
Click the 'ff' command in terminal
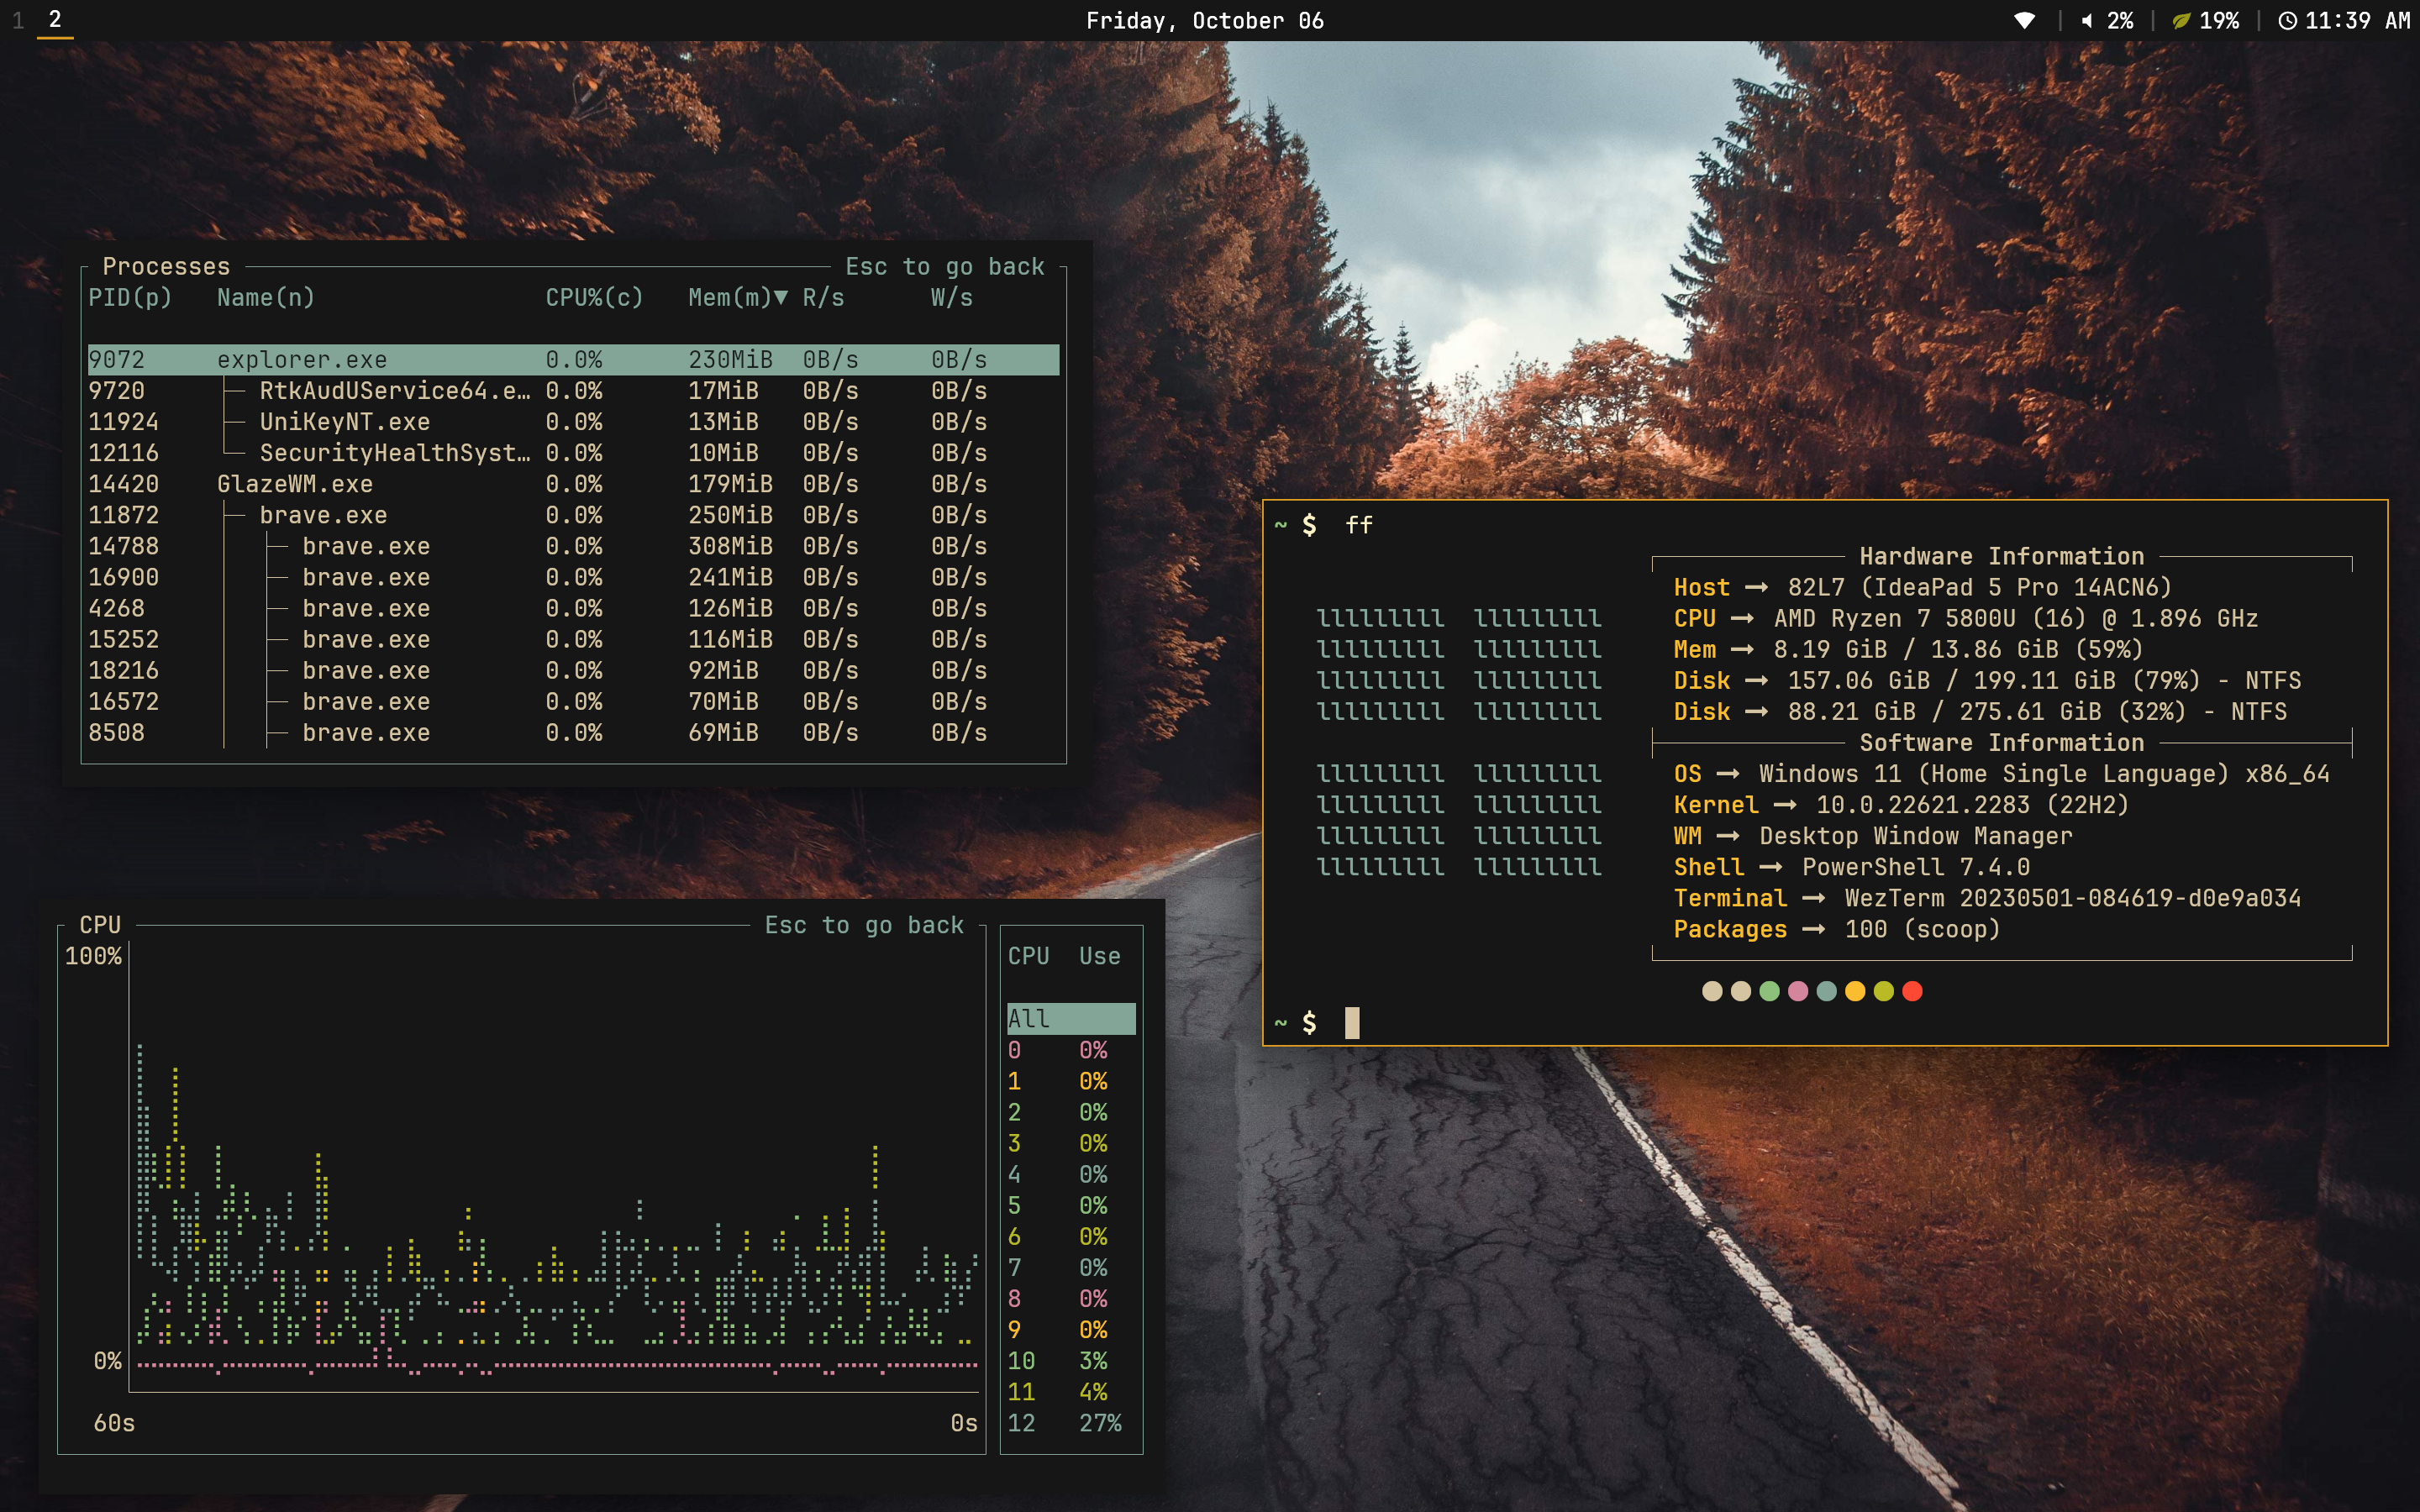click(x=1359, y=525)
